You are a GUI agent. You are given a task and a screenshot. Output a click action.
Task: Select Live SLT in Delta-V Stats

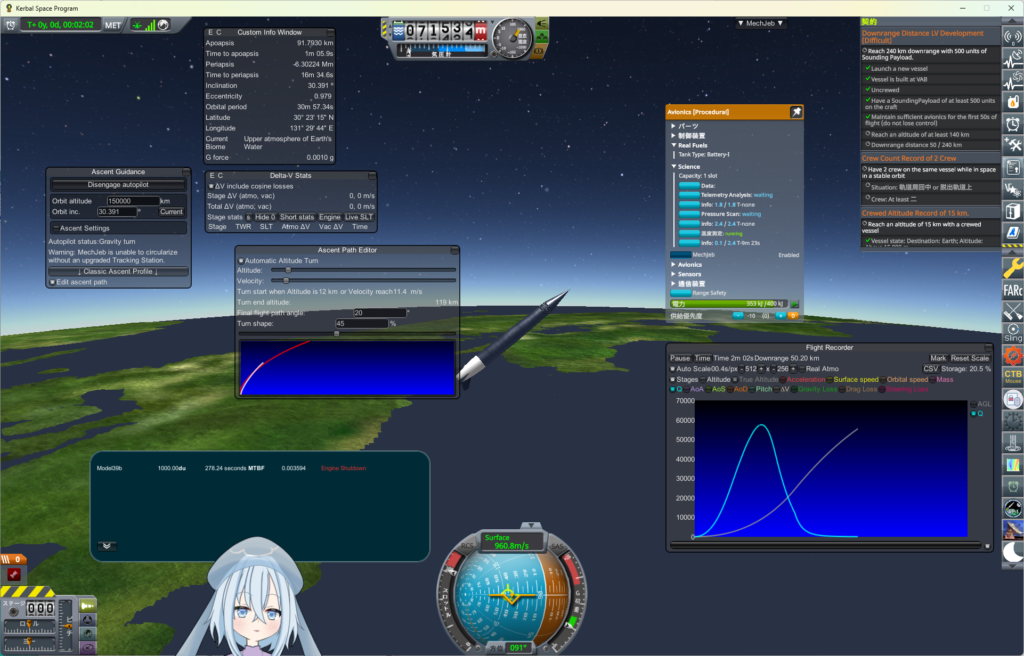tap(359, 217)
